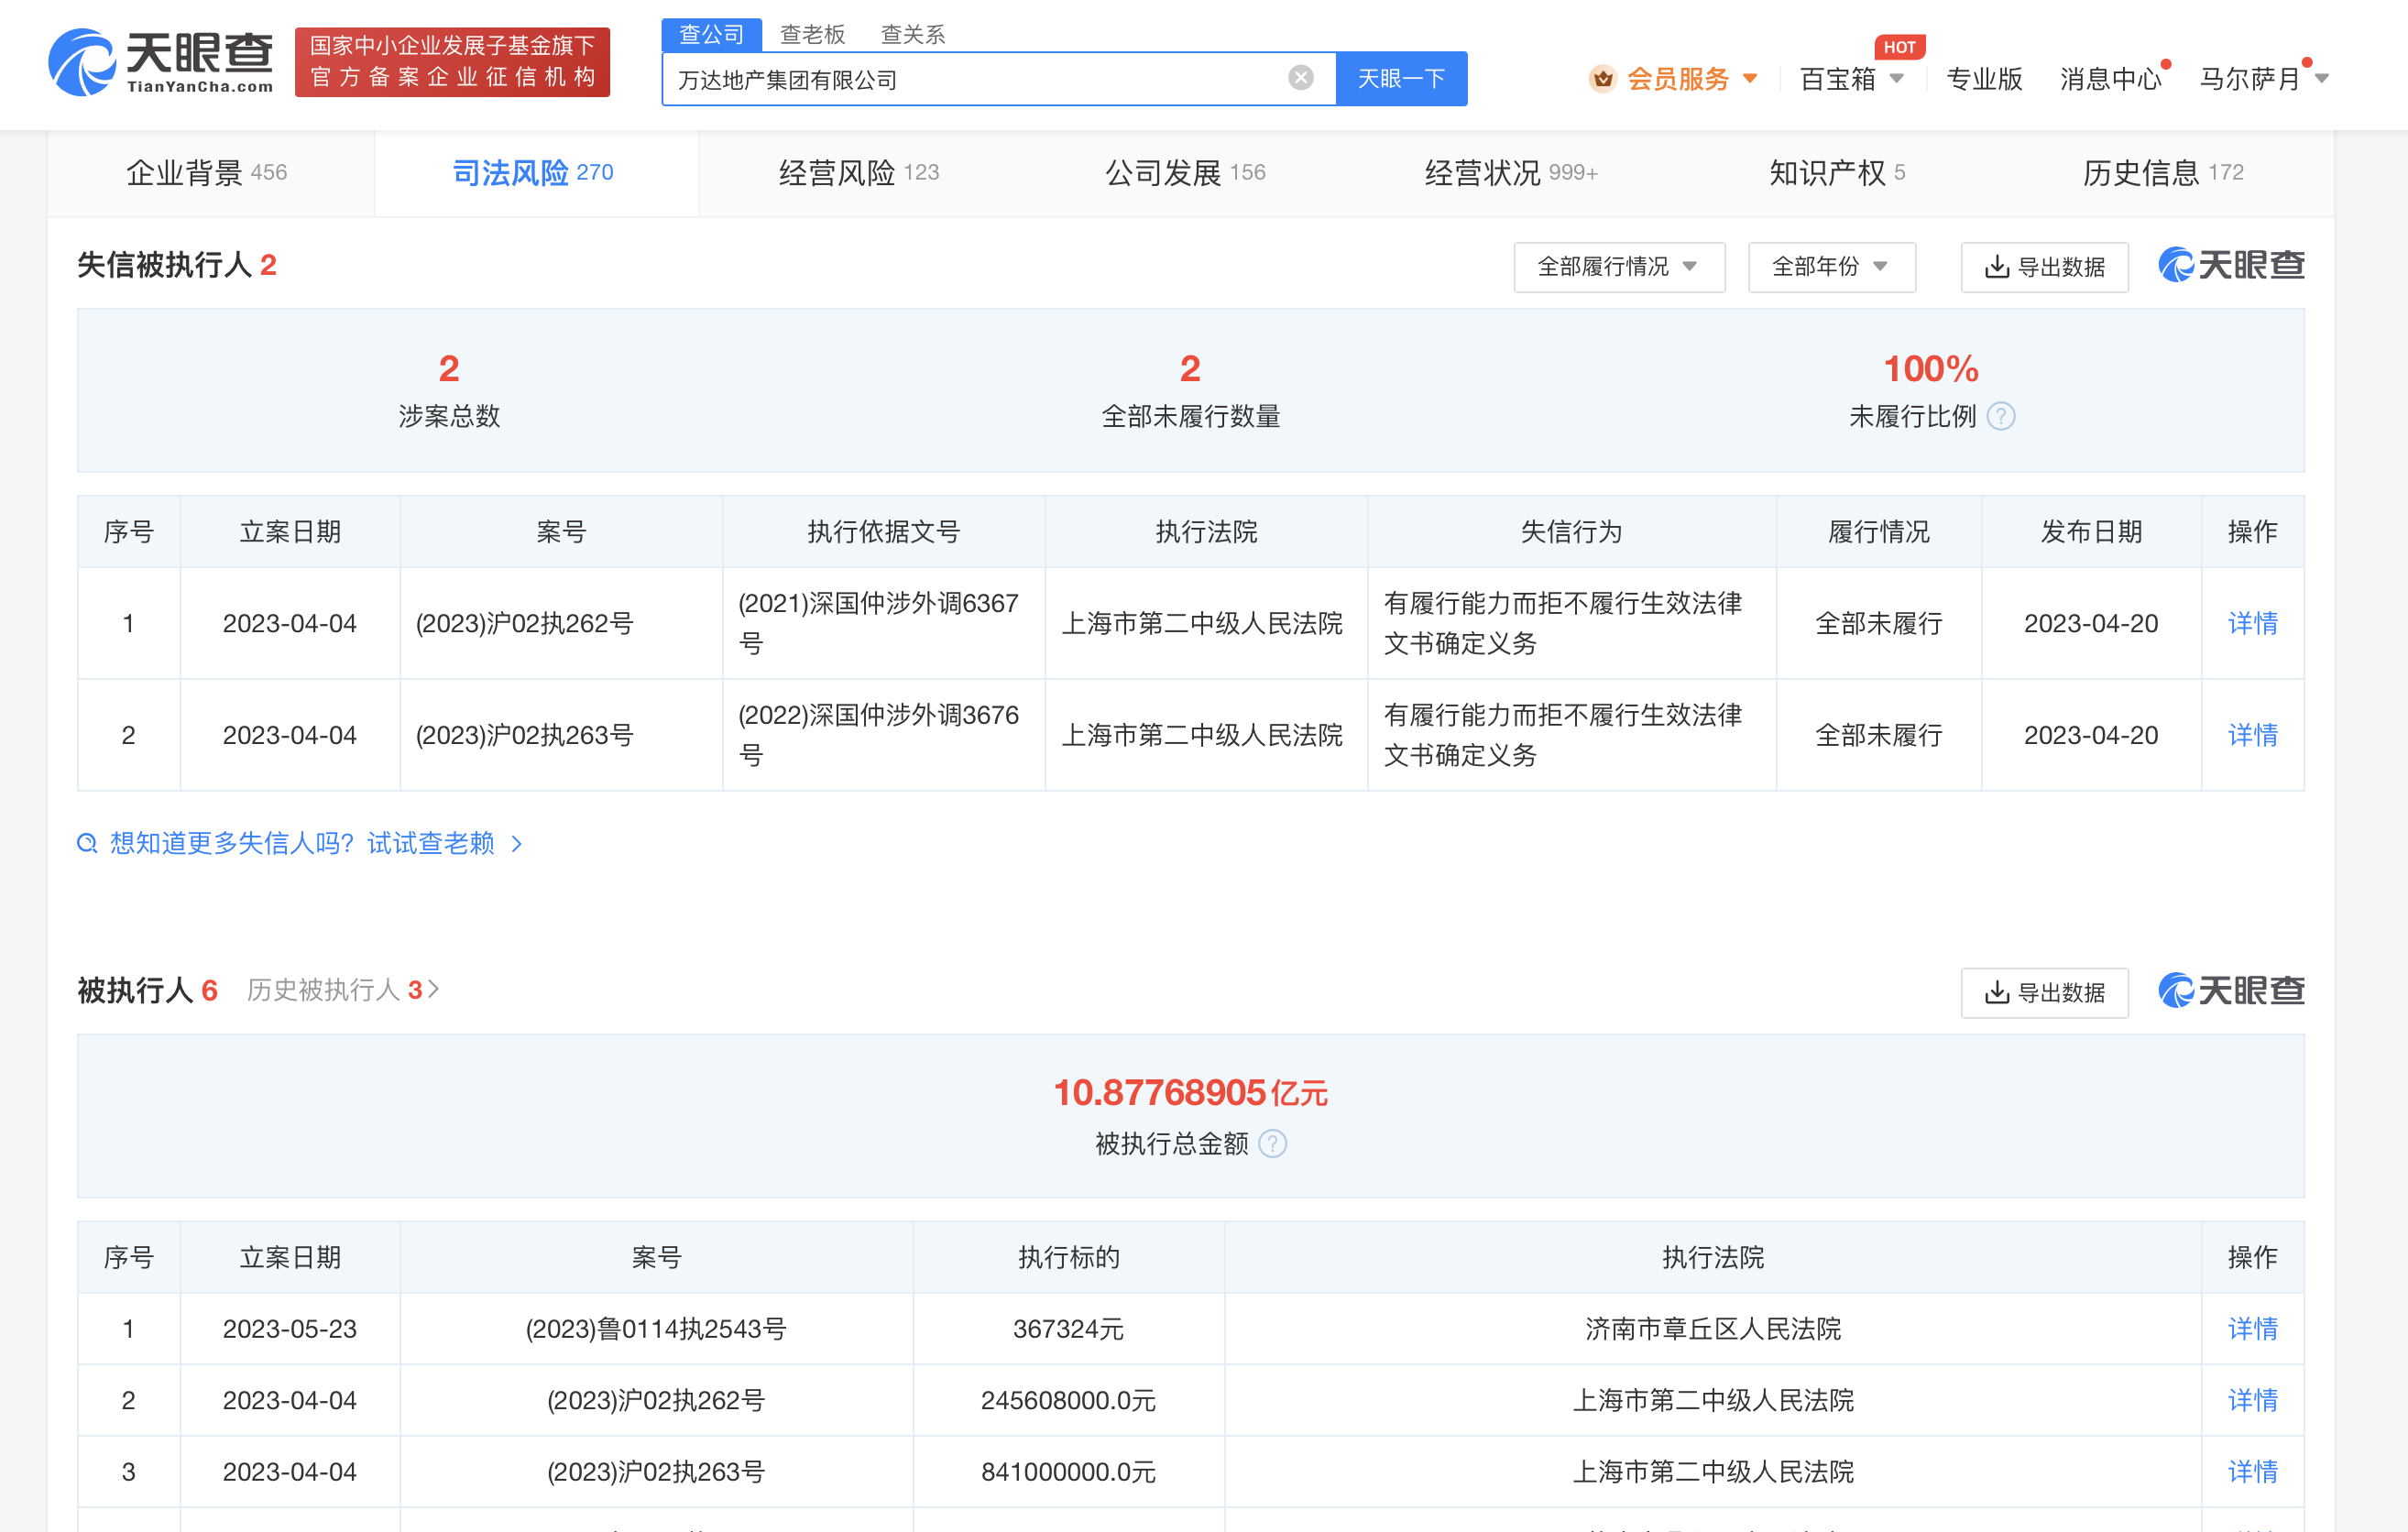Click the 发布日期 column header
This screenshot has width=2408, height=1532.
pos(2091,531)
